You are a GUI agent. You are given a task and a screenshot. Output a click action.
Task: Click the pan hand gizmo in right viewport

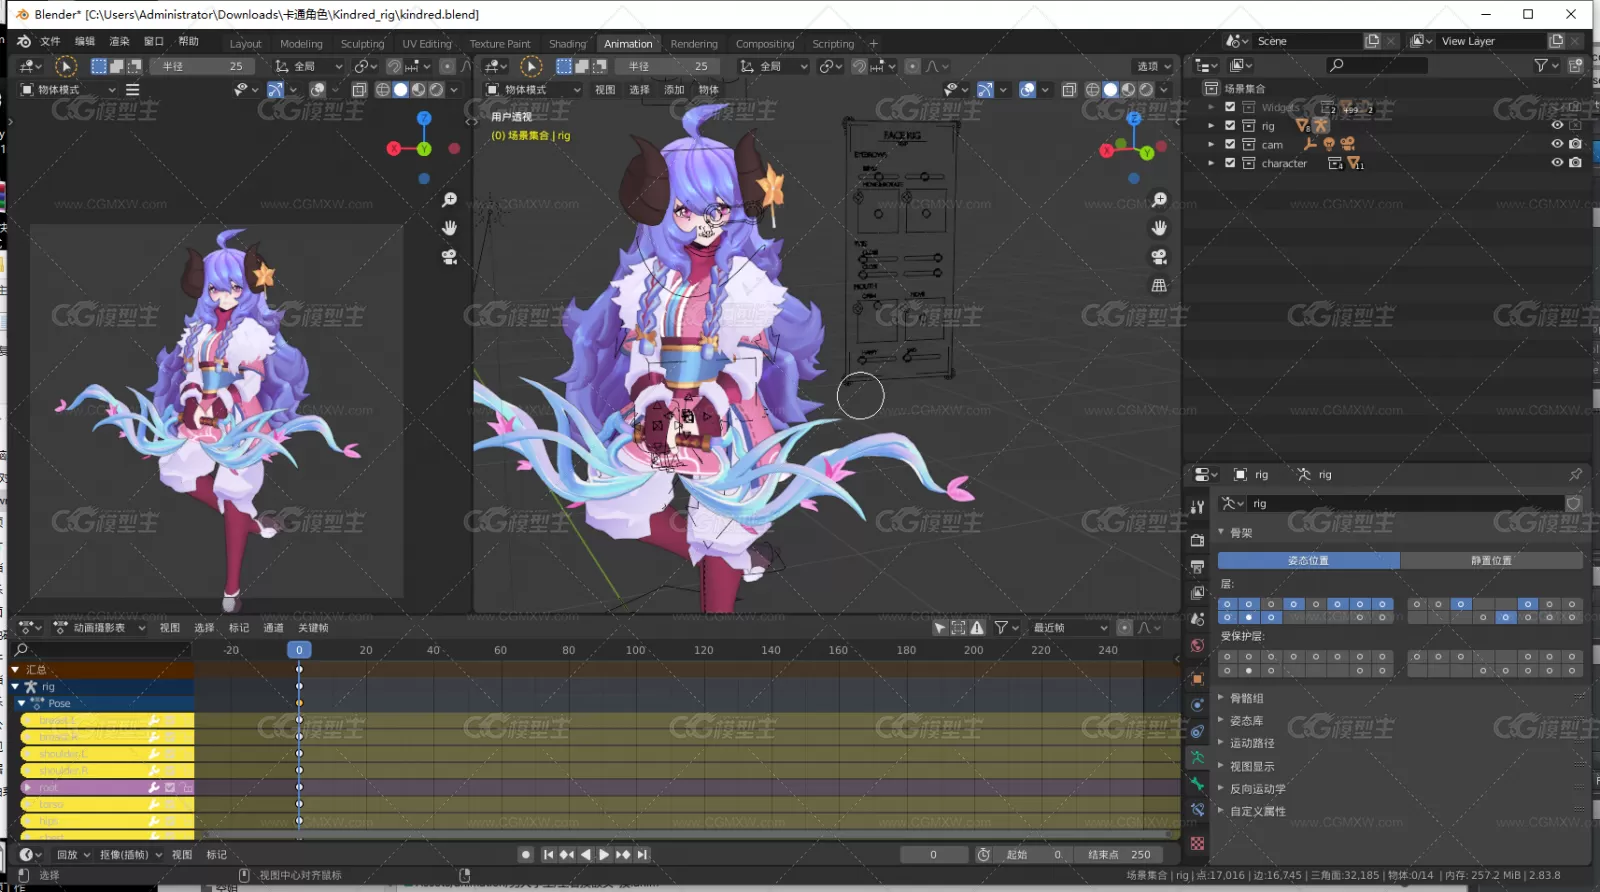tap(1159, 228)
